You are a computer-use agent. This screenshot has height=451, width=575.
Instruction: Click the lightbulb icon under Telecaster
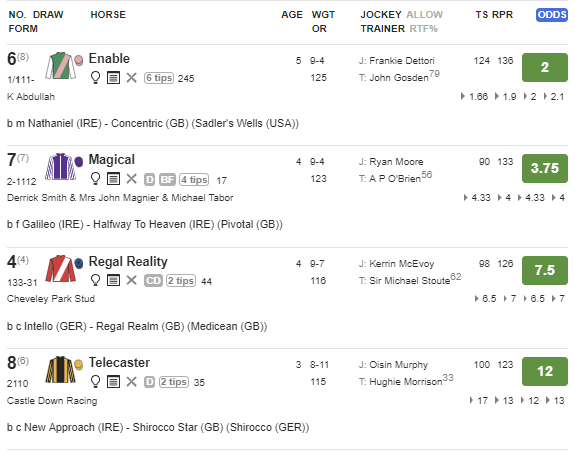[95, 382]
